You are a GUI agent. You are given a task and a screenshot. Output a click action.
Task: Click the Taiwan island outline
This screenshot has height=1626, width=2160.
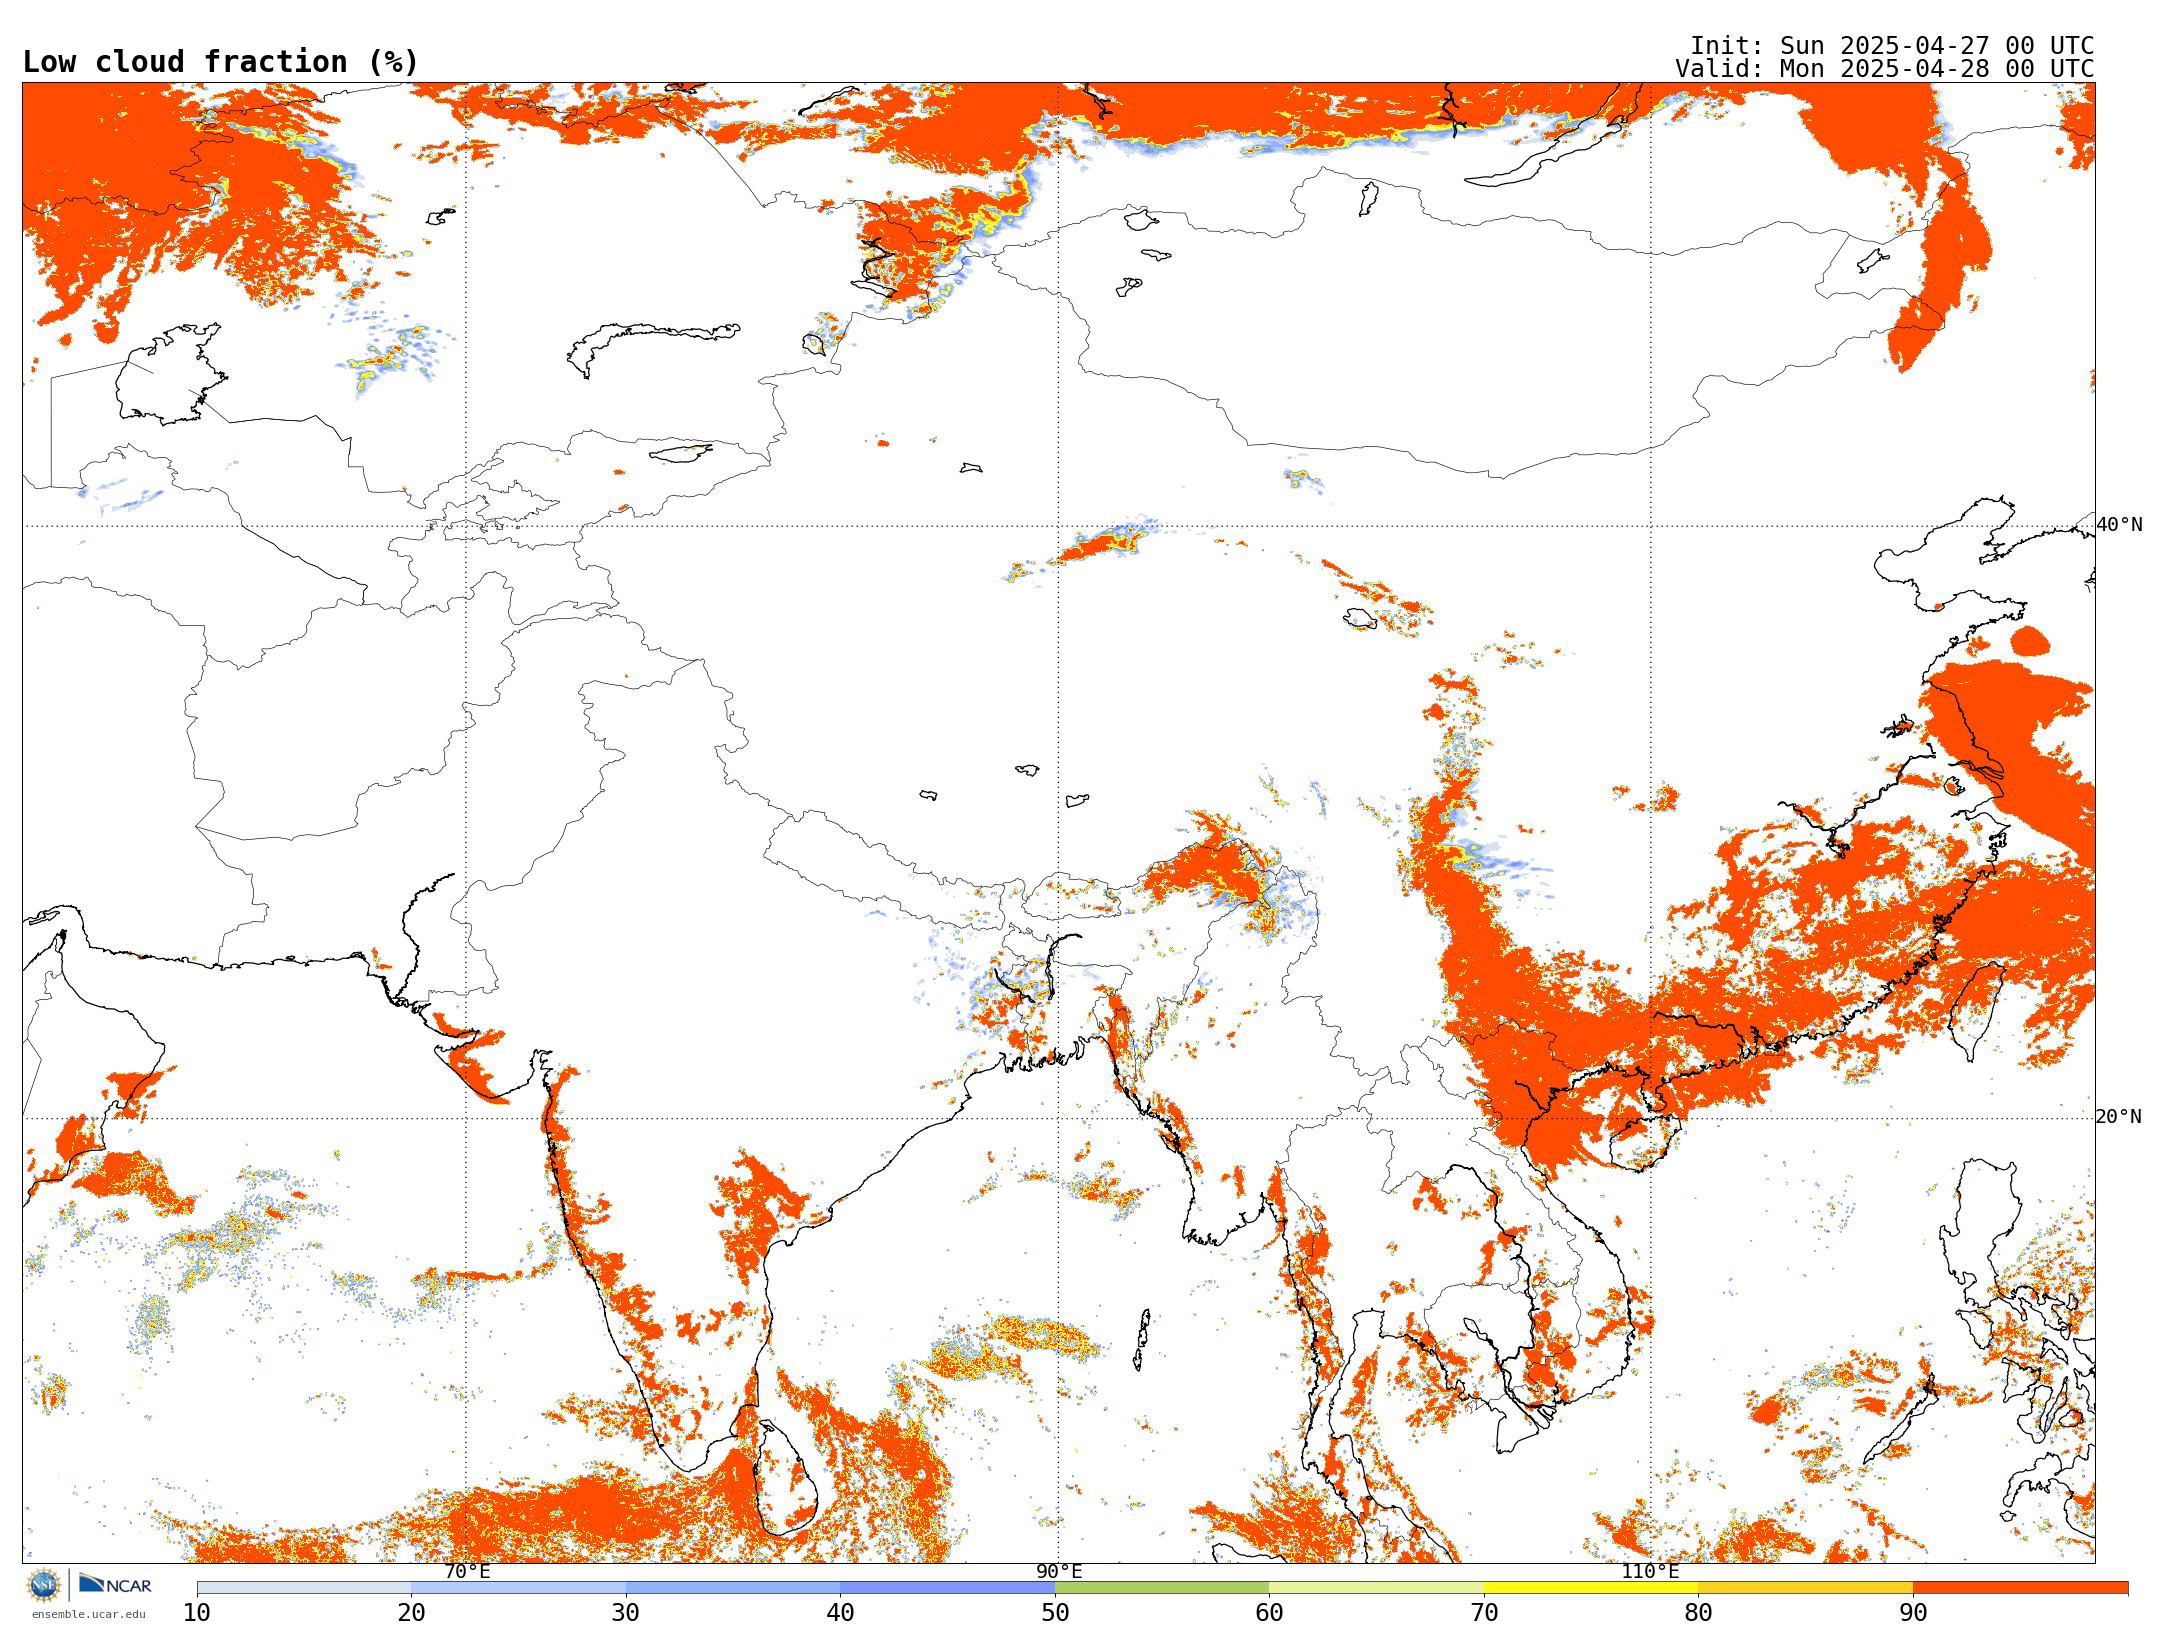point(1979,1011)
